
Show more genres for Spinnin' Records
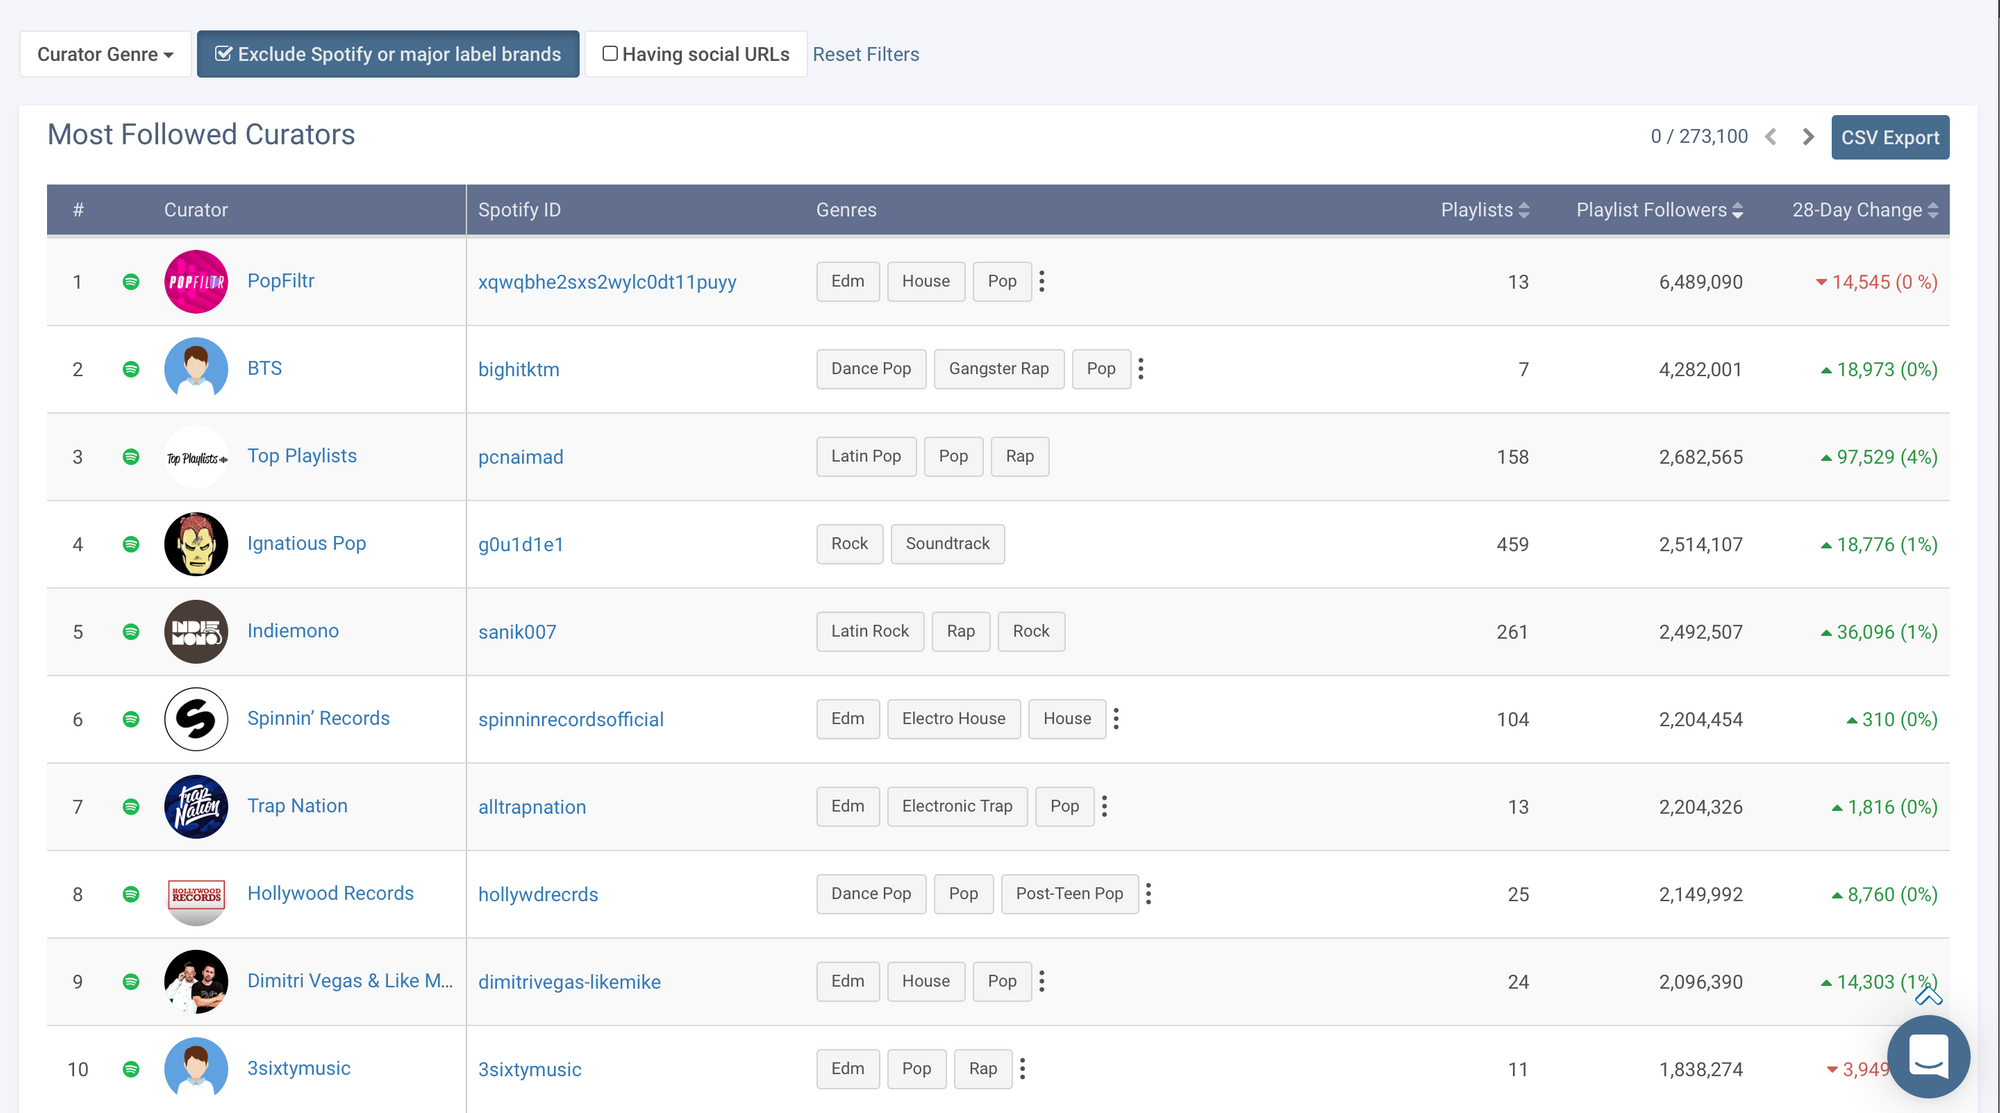click(x=1116, y=719)
